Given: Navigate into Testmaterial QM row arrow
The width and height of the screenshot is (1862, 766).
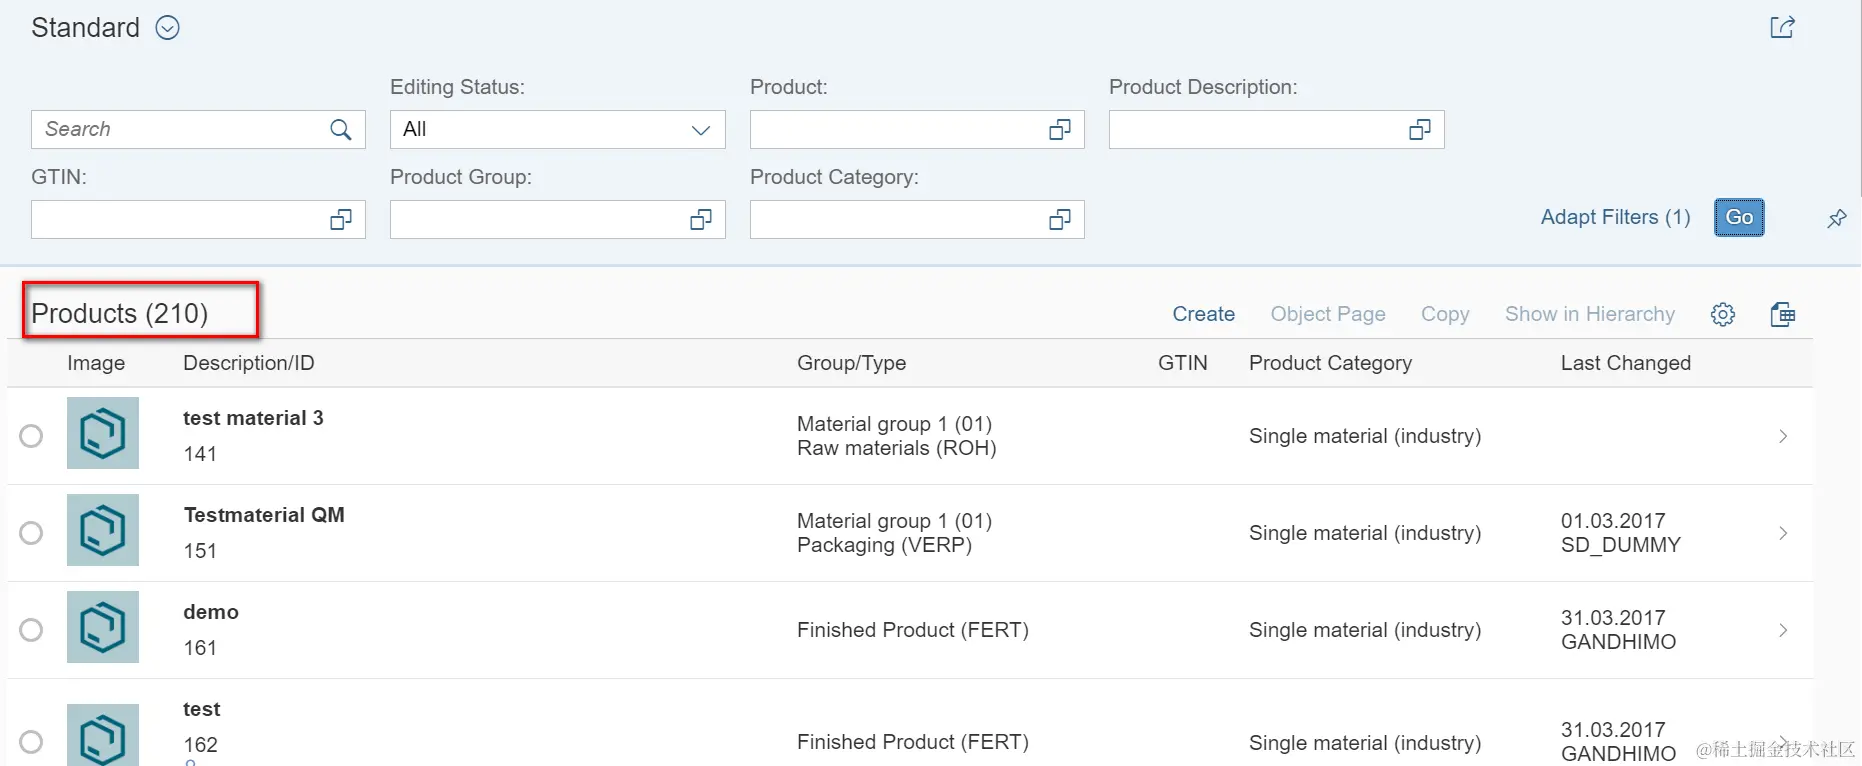Looking at the screenshot, I should click(x=1783, y=533).
